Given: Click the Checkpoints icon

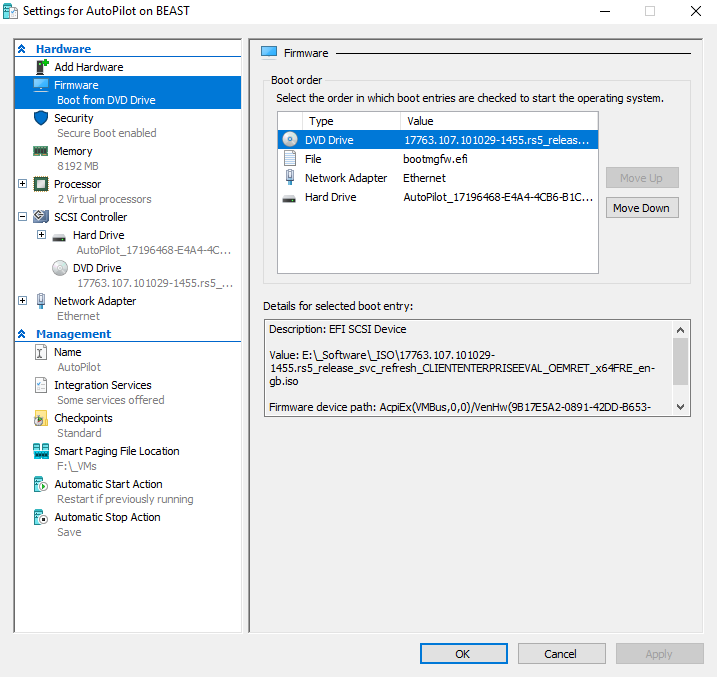Looking at the screenshot, I should (41, 418).
